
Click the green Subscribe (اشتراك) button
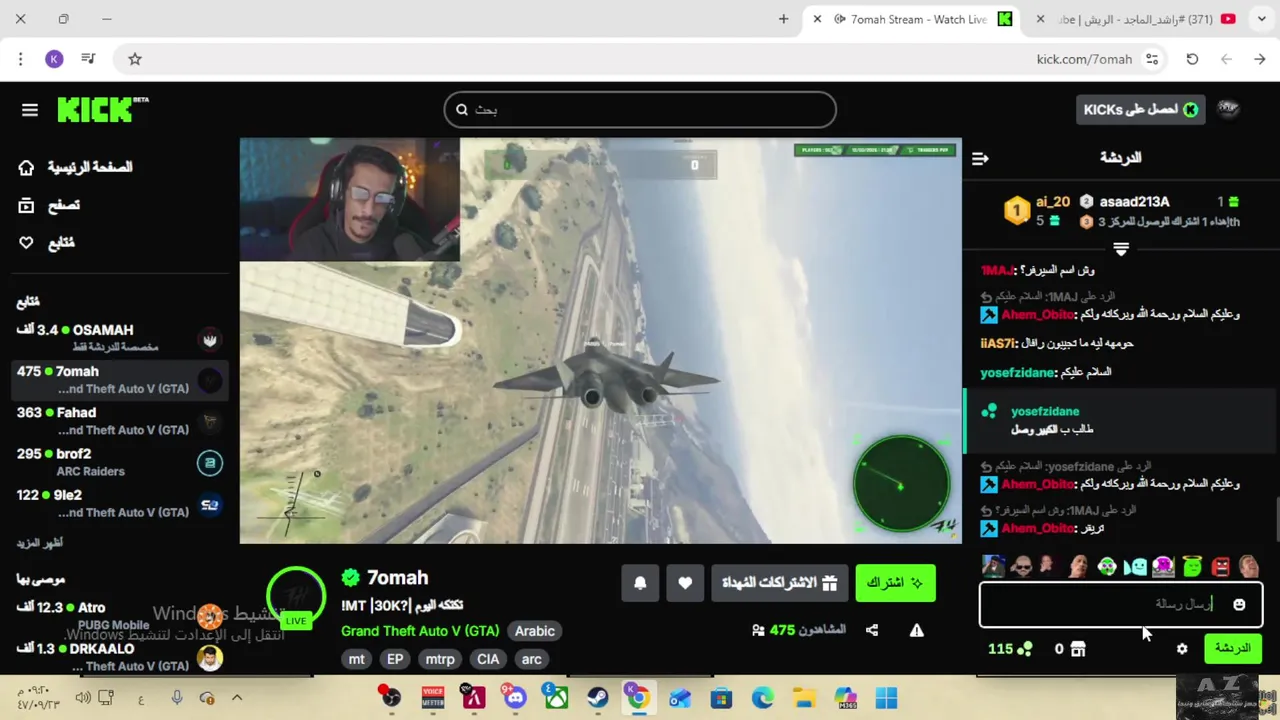[x=895, y=583]
